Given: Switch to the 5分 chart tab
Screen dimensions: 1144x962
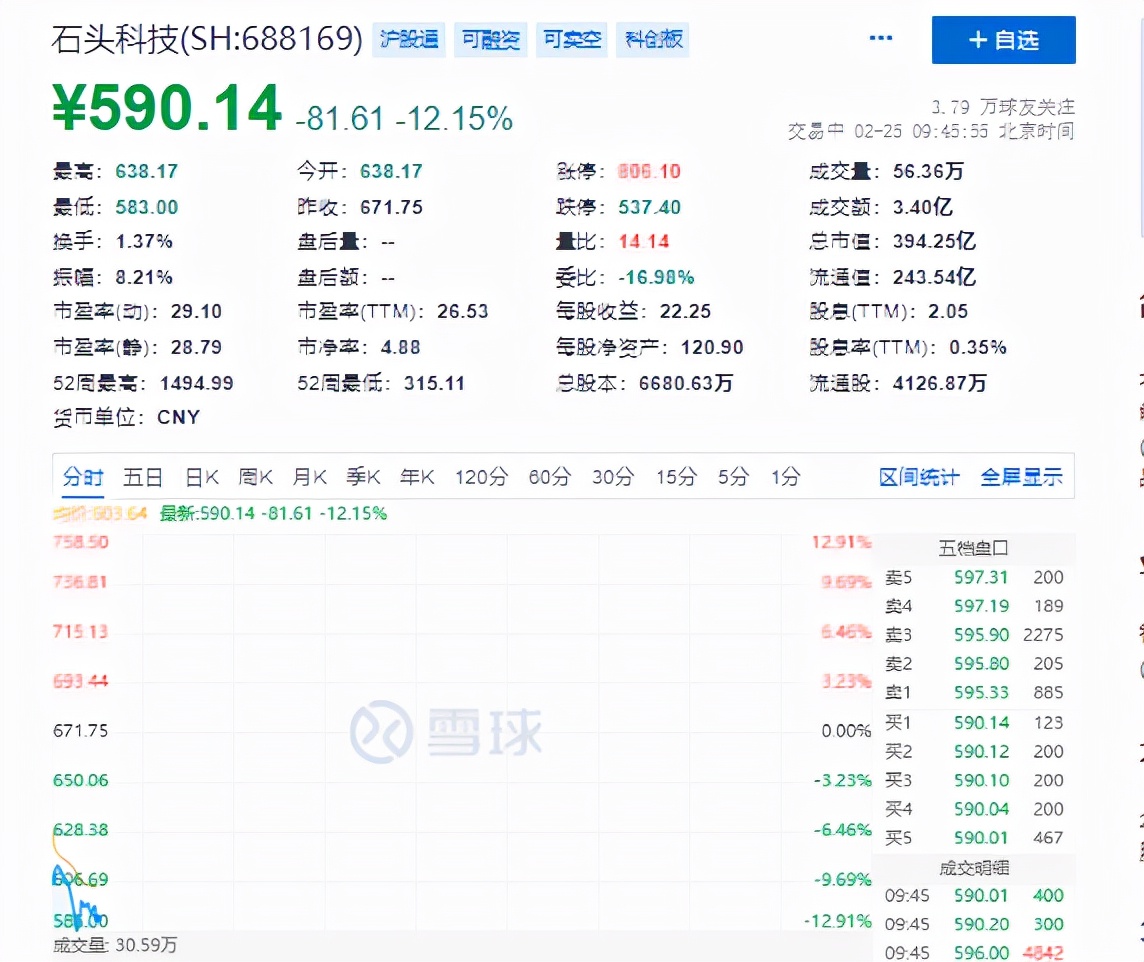Looking at the screenshot, I should coord(733,477).
